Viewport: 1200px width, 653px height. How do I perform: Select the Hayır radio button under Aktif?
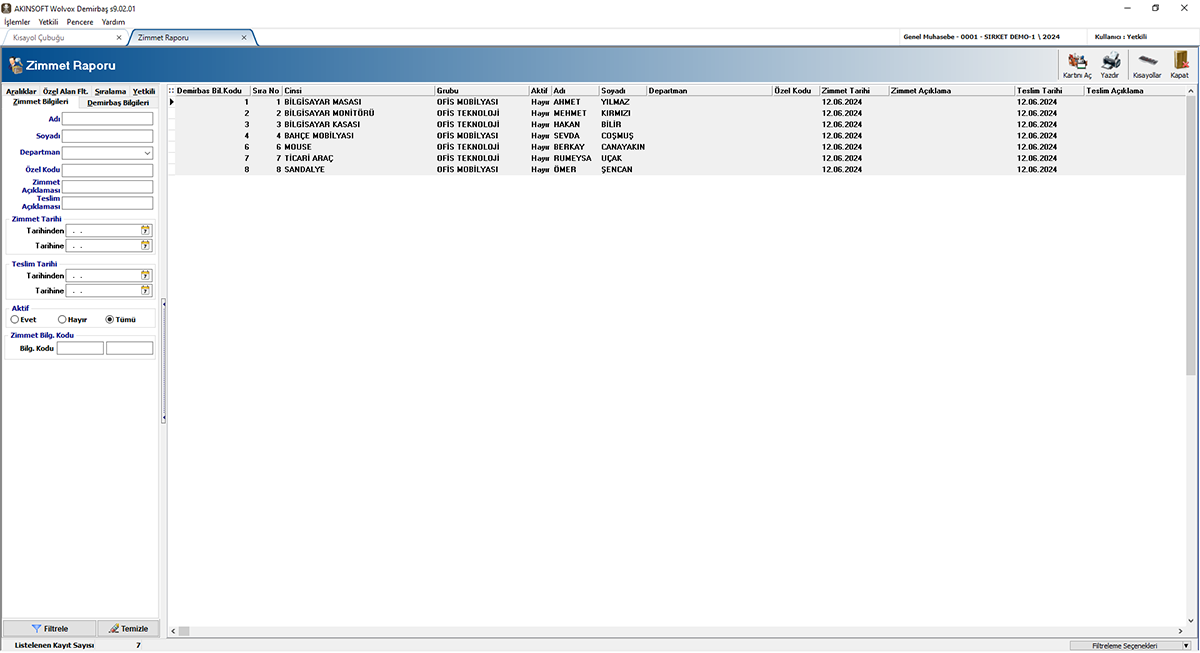62,319
